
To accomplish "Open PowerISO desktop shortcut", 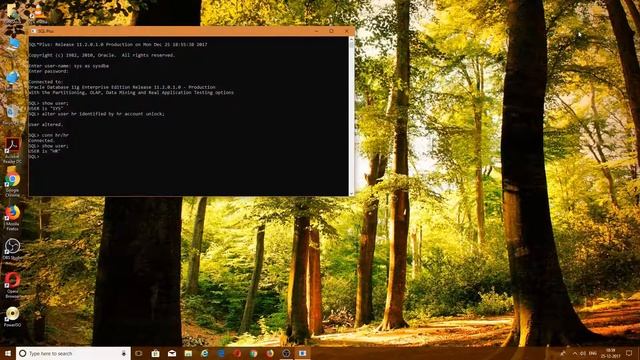I will click(x=12, y=317).
